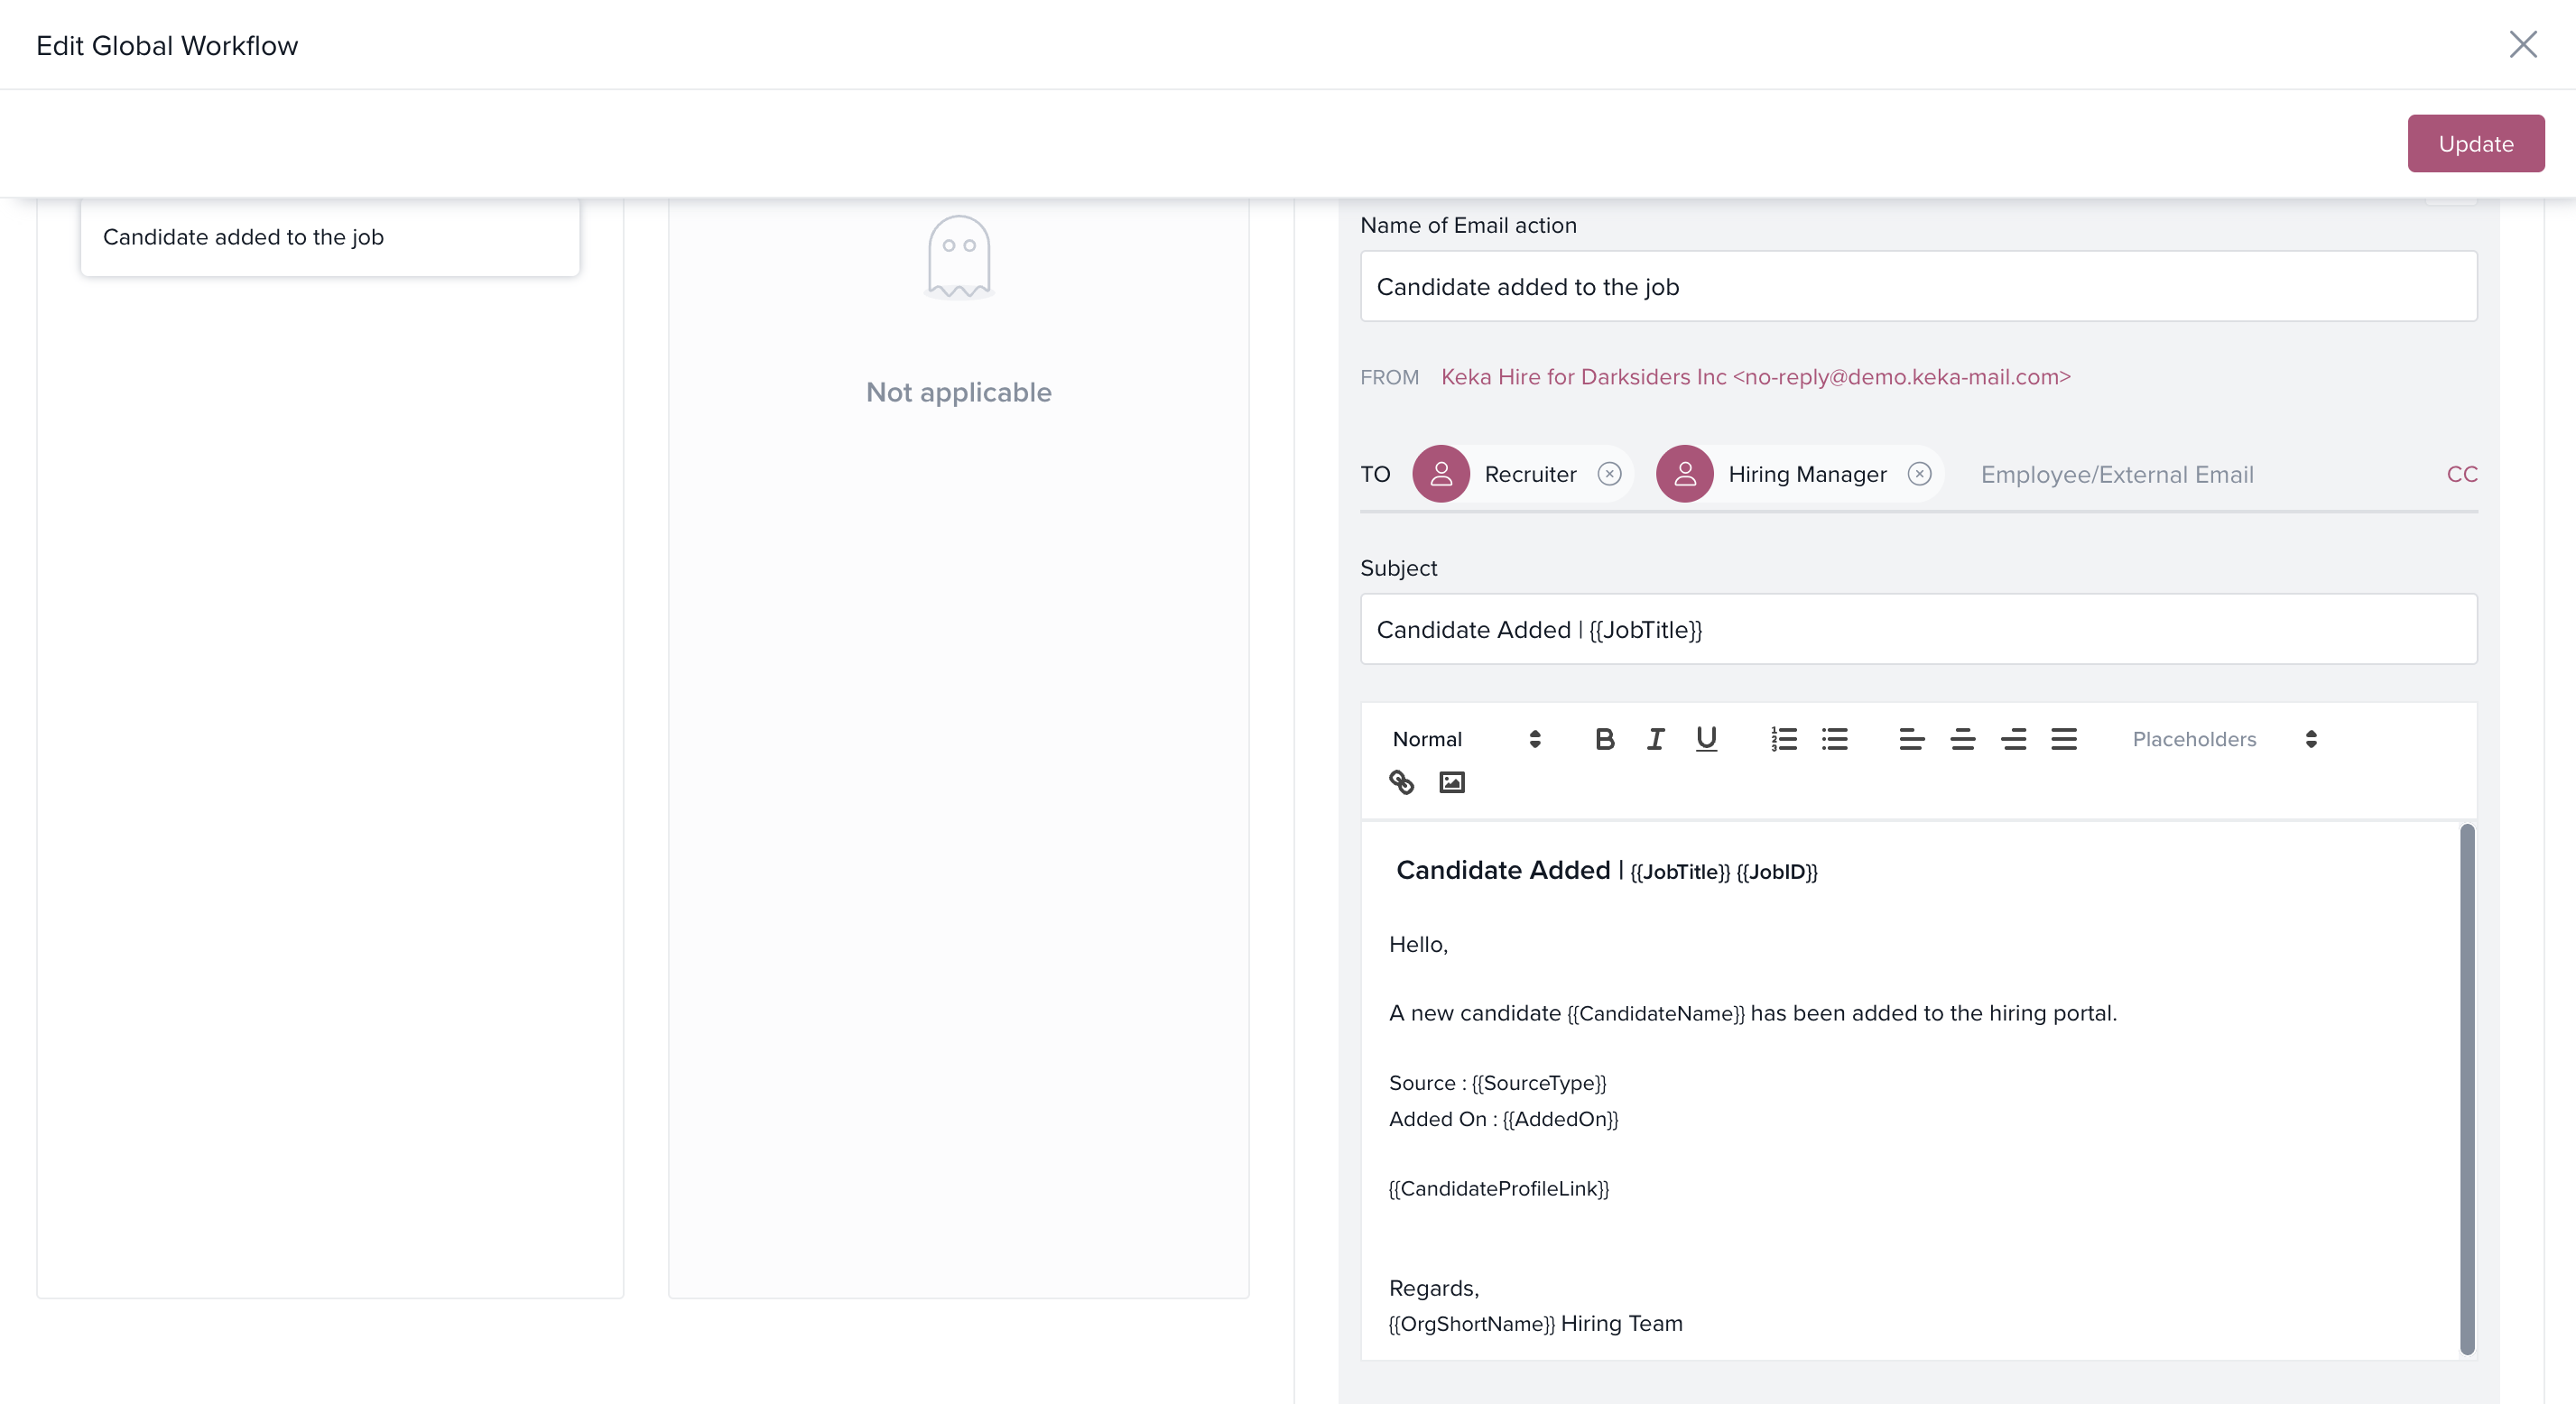Image resolution: width=2576 pixels, height=1404 pixels.
Task: Insert a numbered list
Action: click(x=1784, y=739)
